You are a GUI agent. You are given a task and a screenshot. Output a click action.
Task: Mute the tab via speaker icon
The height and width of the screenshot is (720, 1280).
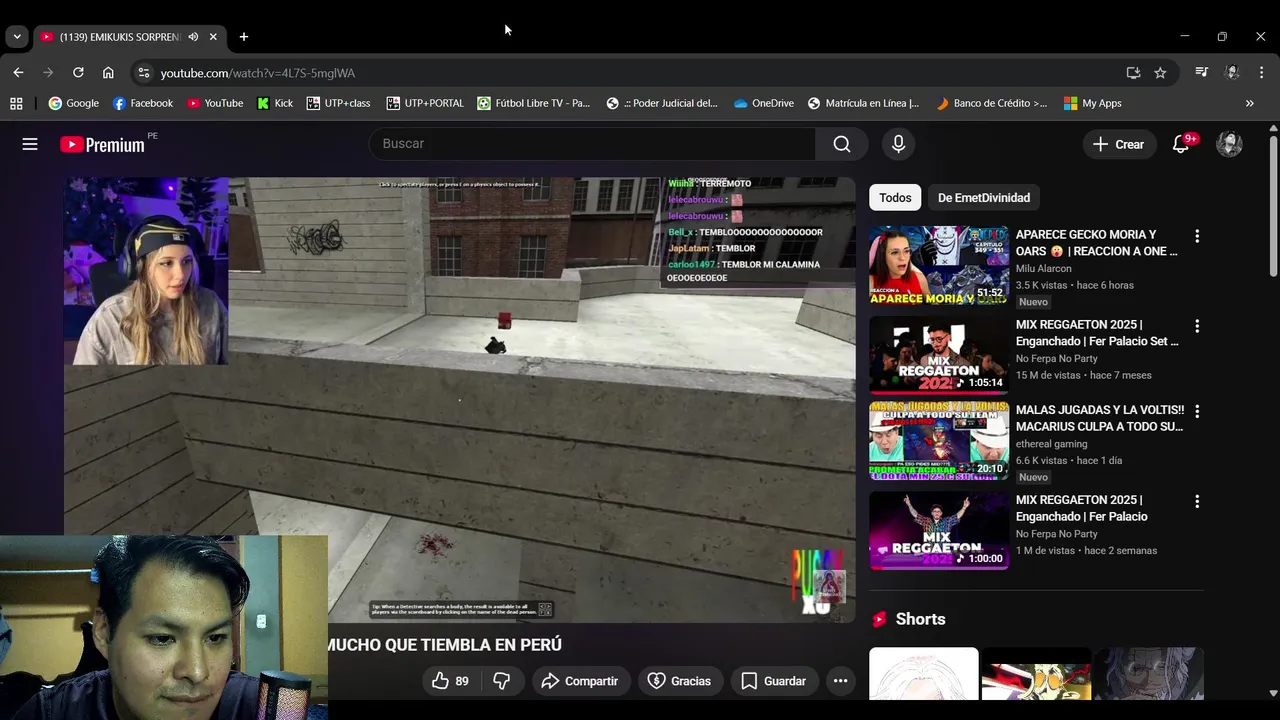point(193,37)
